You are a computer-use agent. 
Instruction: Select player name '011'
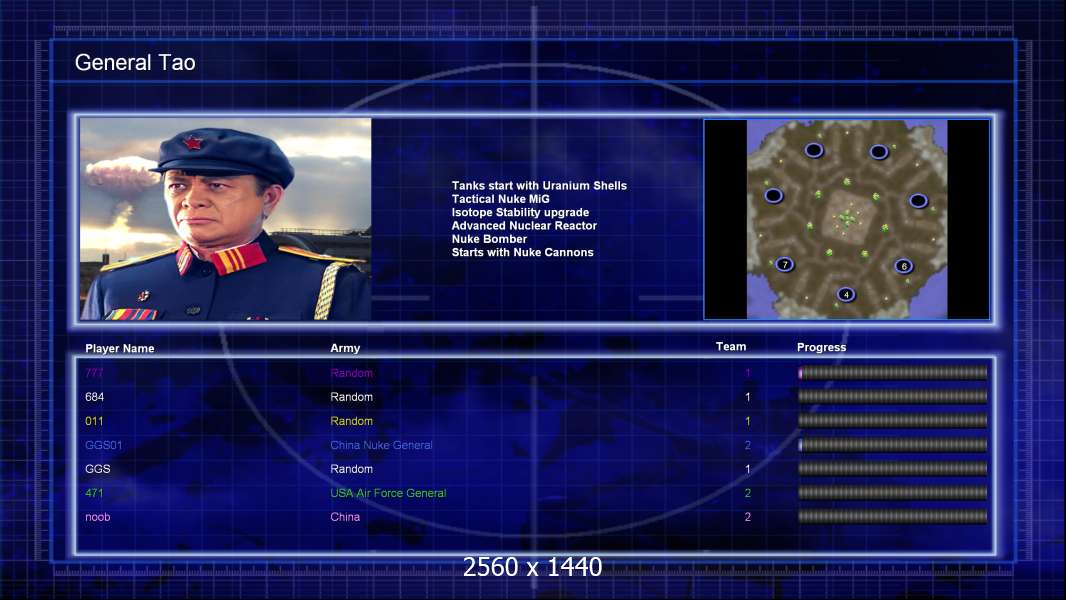pos(94,421)
